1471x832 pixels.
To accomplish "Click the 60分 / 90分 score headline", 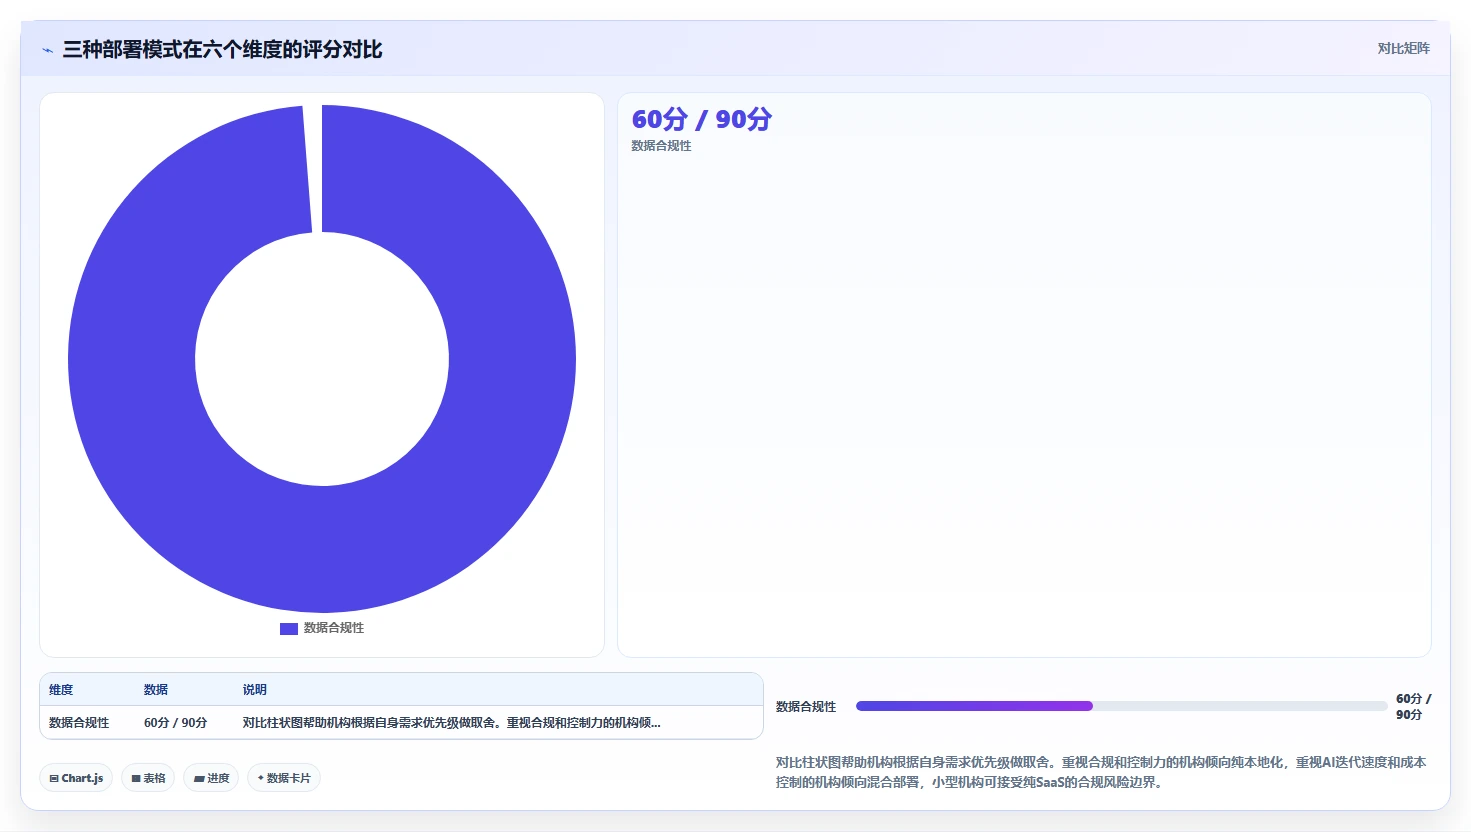I will 702,119.
